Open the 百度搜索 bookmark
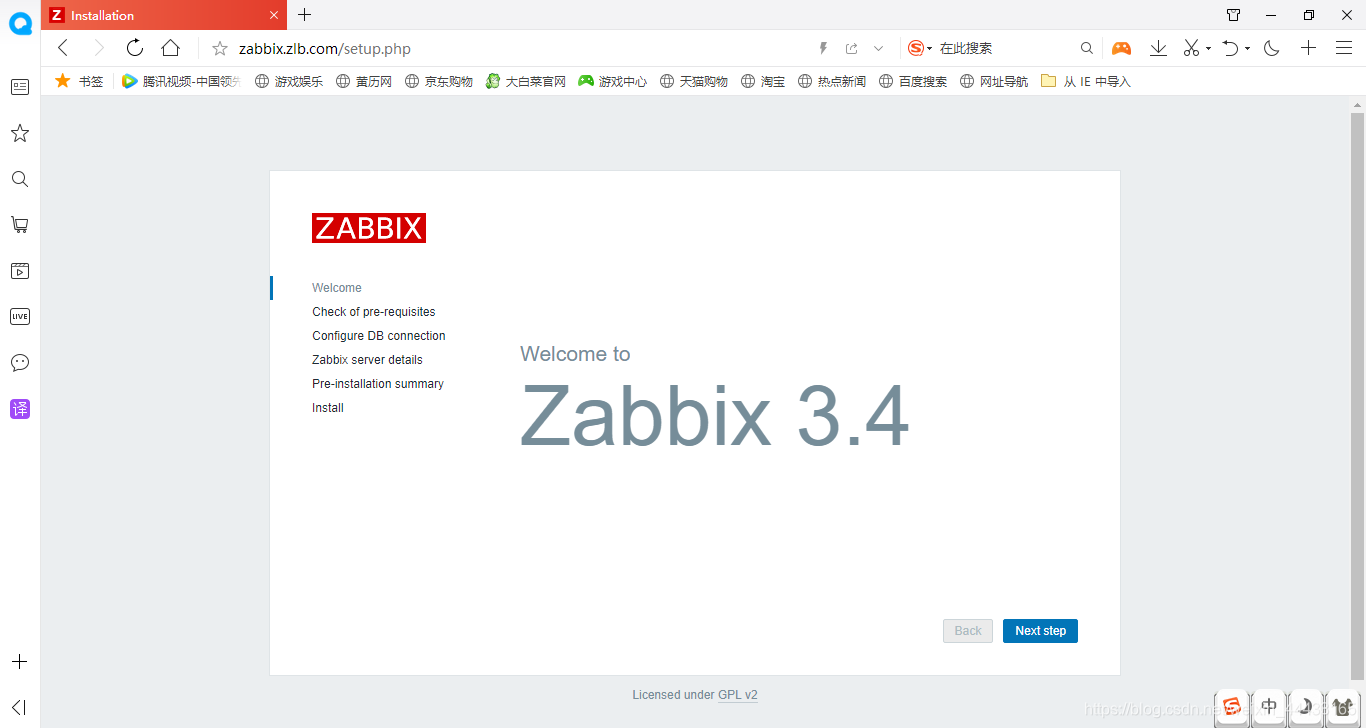This screenshot has width=1366, height=728. (x=913, y=81)
